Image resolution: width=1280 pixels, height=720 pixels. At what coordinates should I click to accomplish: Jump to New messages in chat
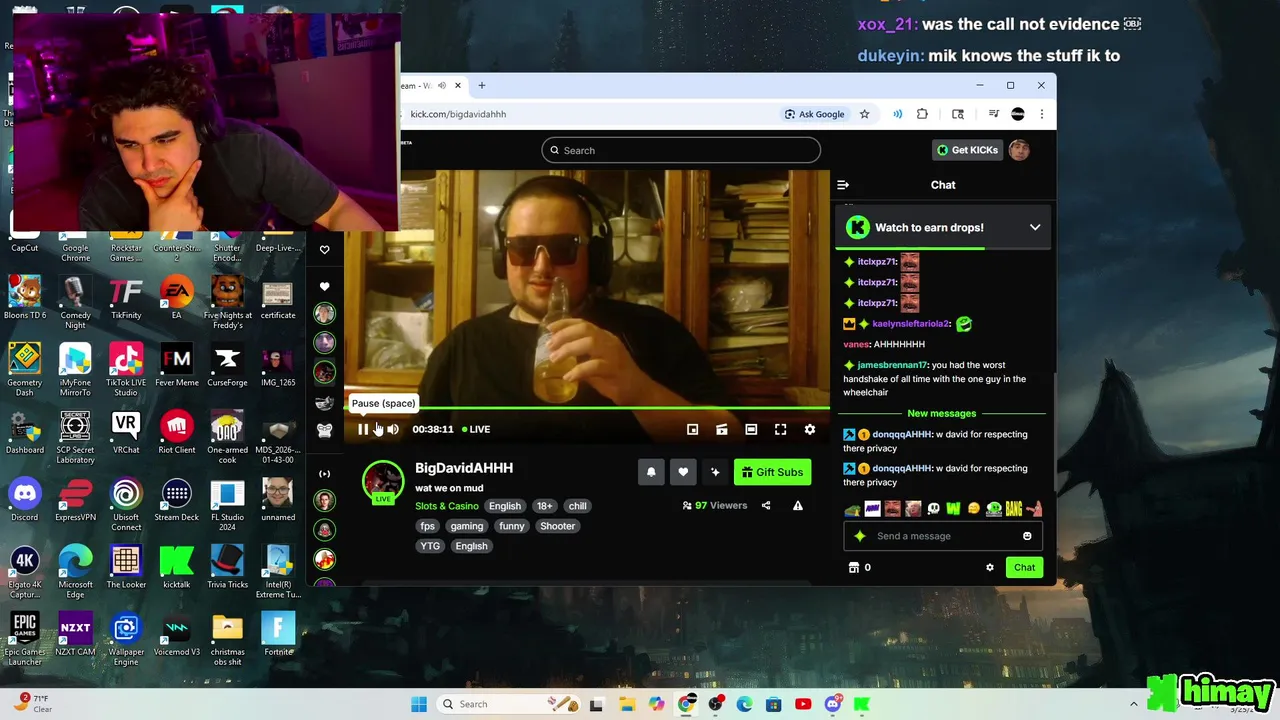(x=941, y=413)
